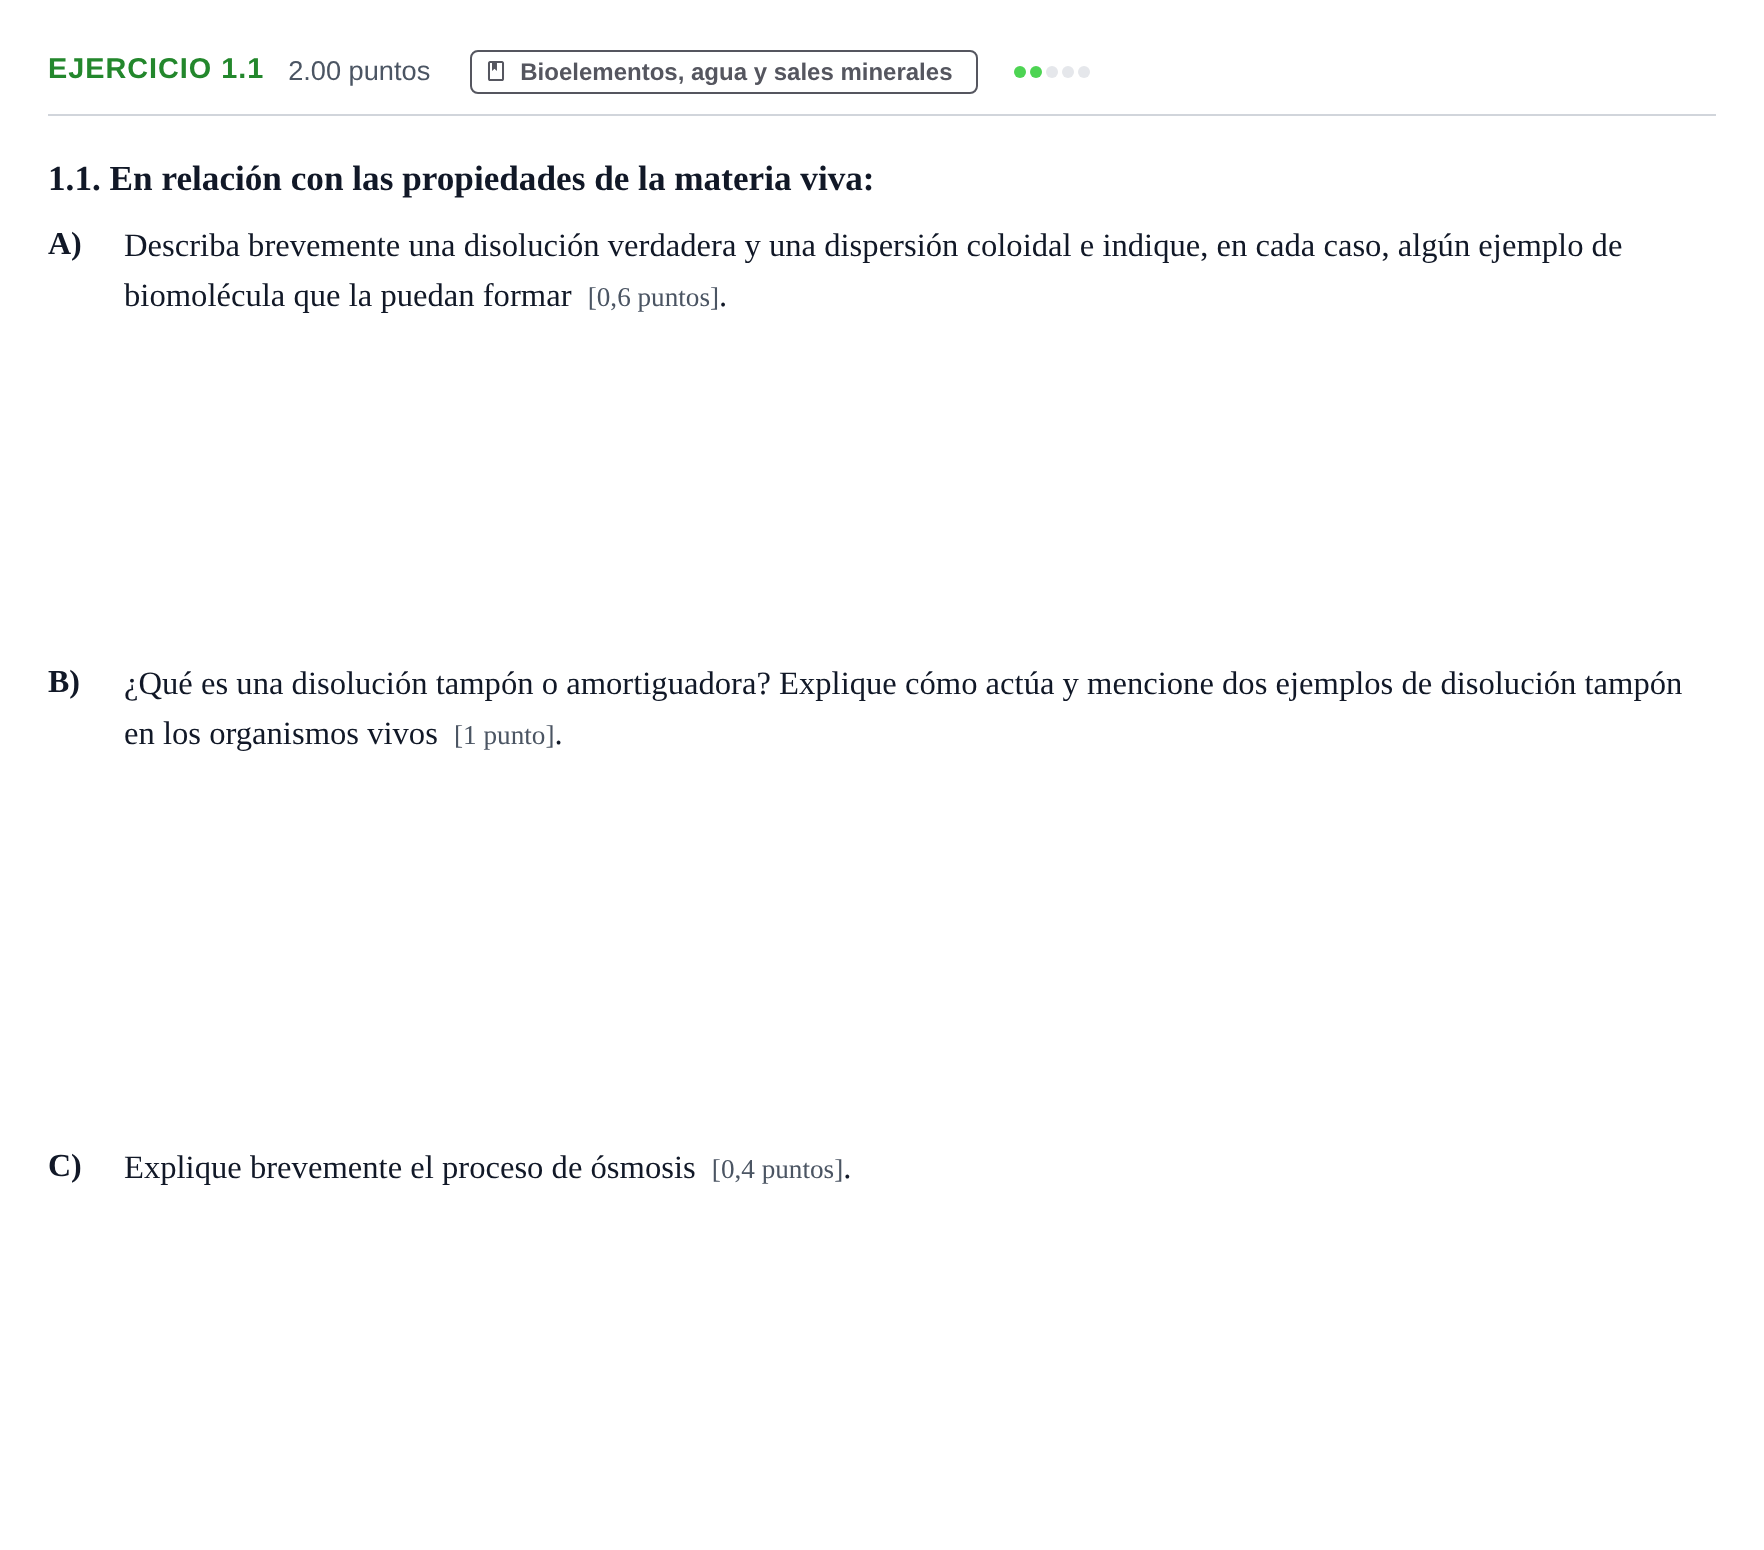Click the B) question label
This screenshot has width=1764, height=1550.
pos(64,682)
